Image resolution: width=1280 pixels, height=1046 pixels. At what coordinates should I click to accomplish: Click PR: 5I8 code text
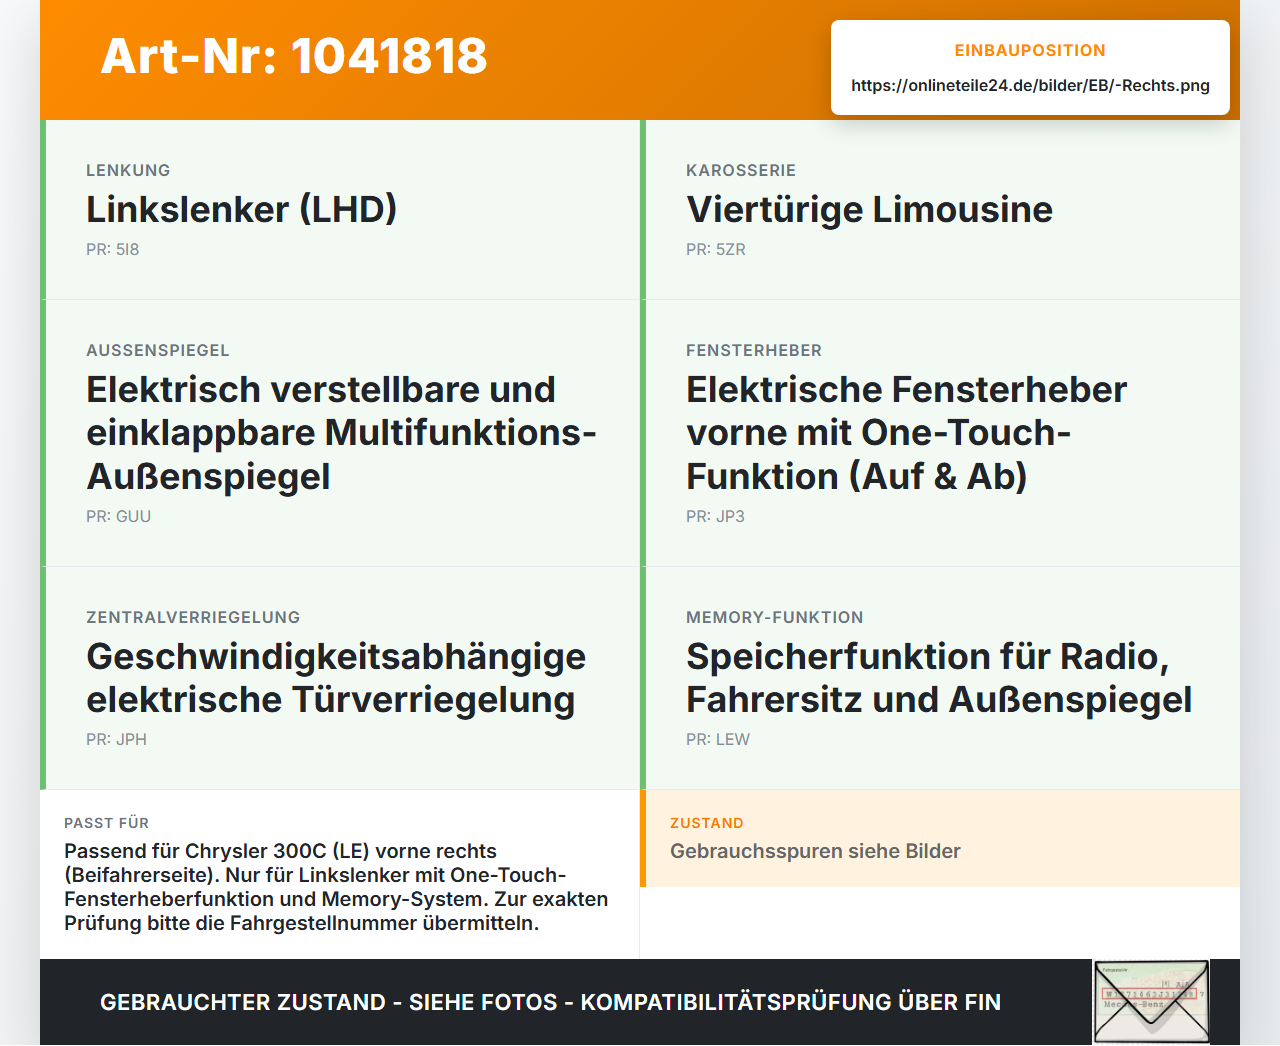(x=112, y=249)
